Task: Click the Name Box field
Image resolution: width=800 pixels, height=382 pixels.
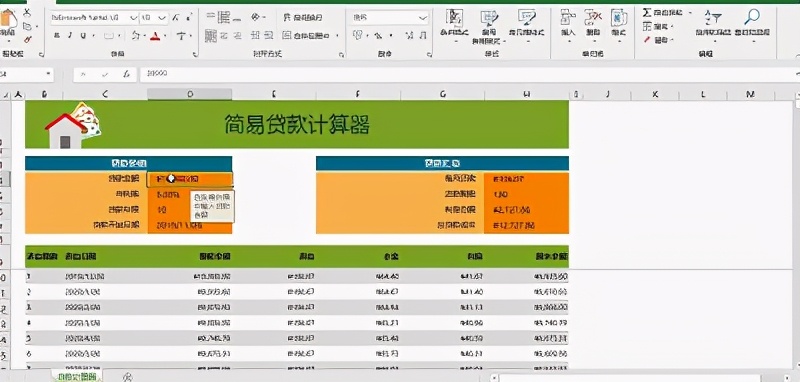Action: [27, 74]
